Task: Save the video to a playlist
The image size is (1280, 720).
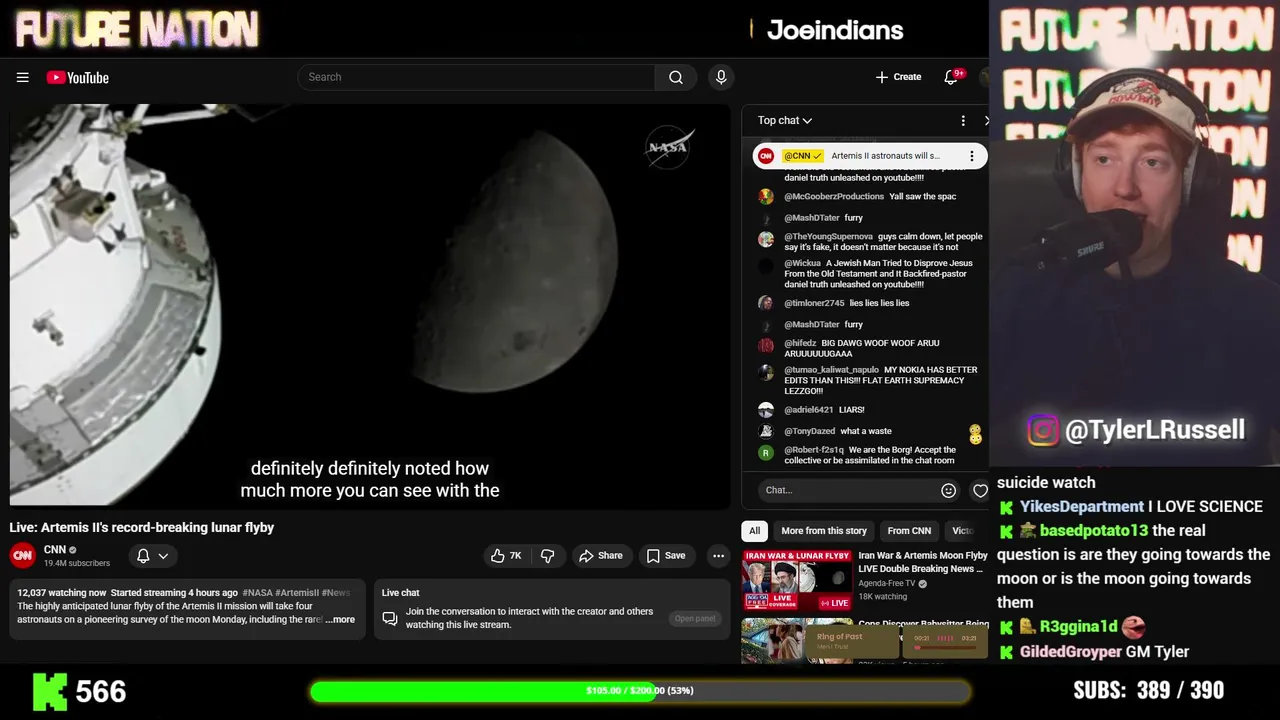Action: tap(666, 556)
